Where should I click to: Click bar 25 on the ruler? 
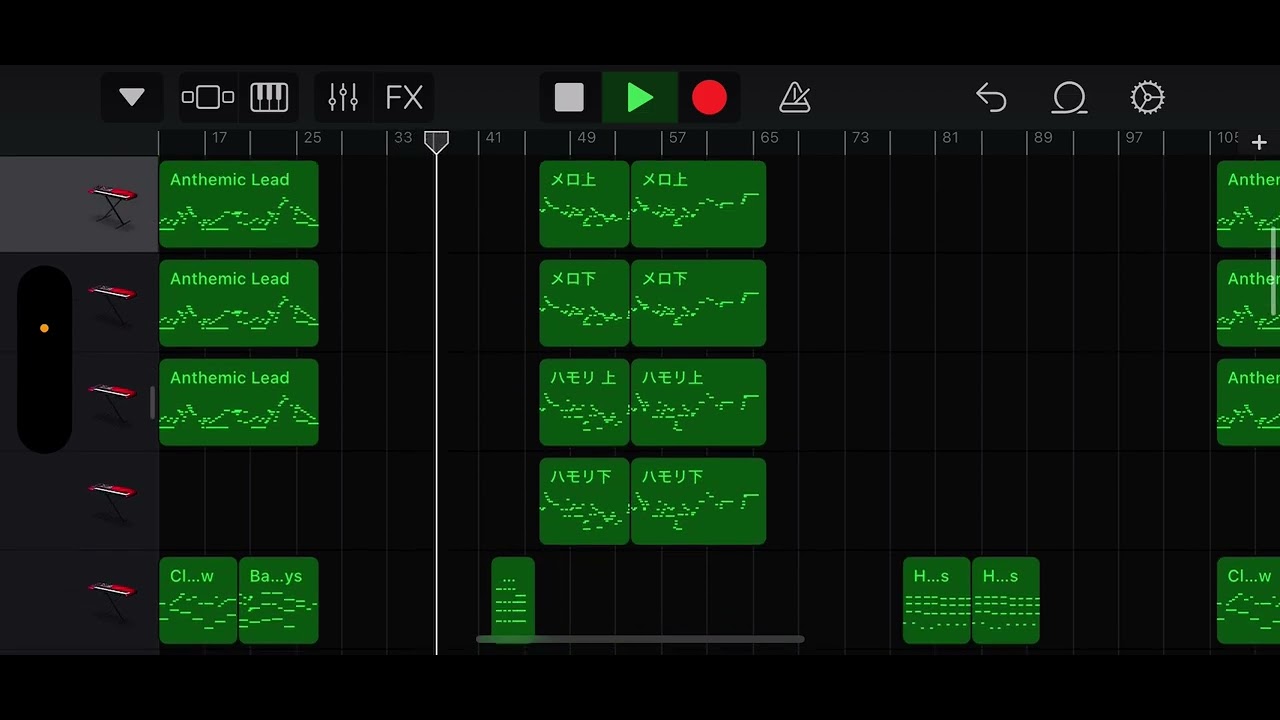(x=312, y=138)
